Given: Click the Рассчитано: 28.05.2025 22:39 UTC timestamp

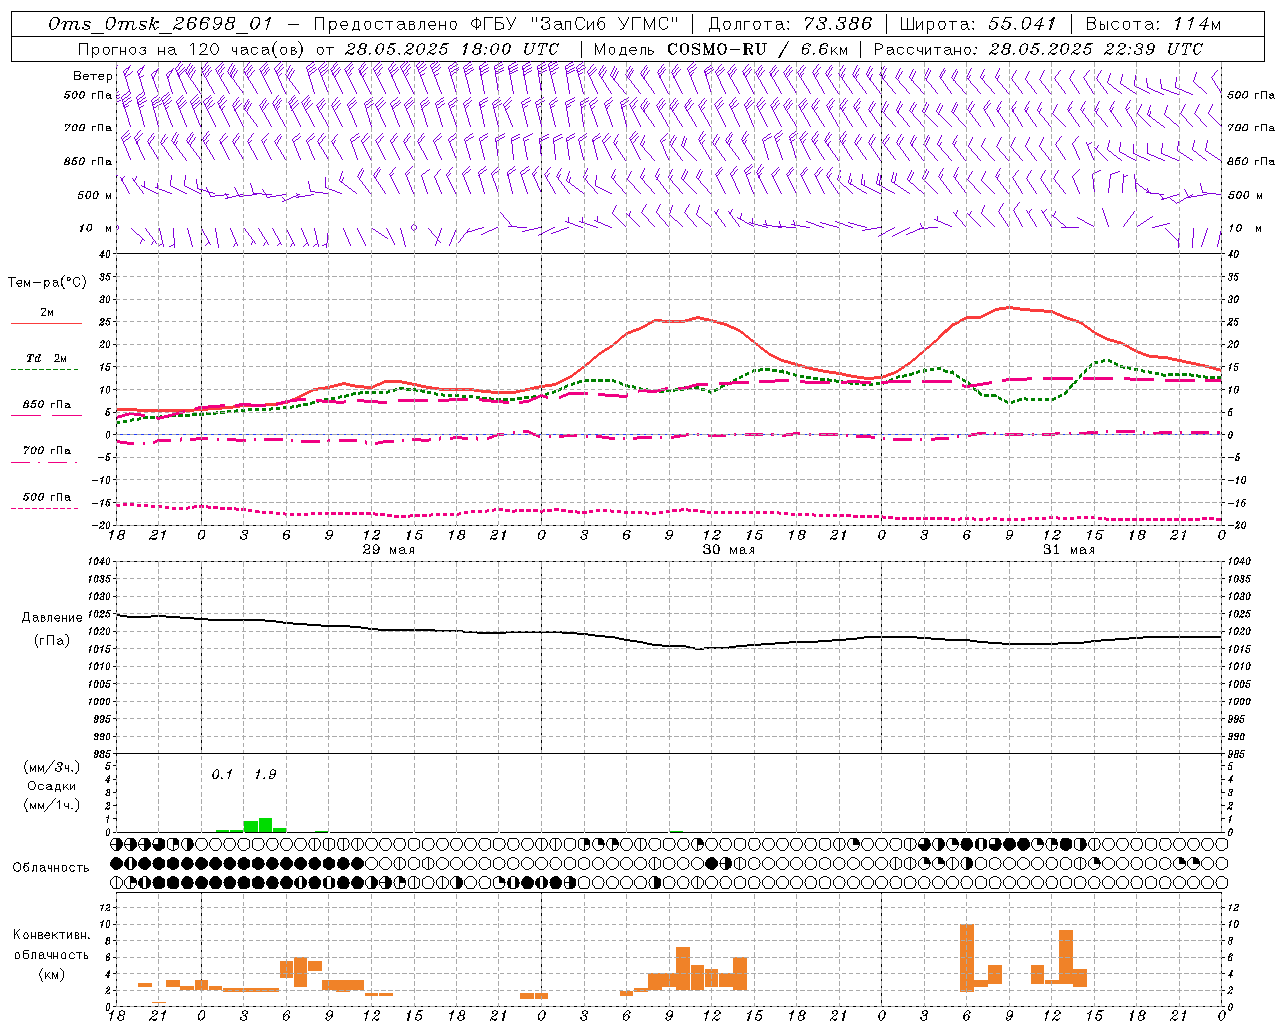Looking at the screenshot, I should 1038,49.
